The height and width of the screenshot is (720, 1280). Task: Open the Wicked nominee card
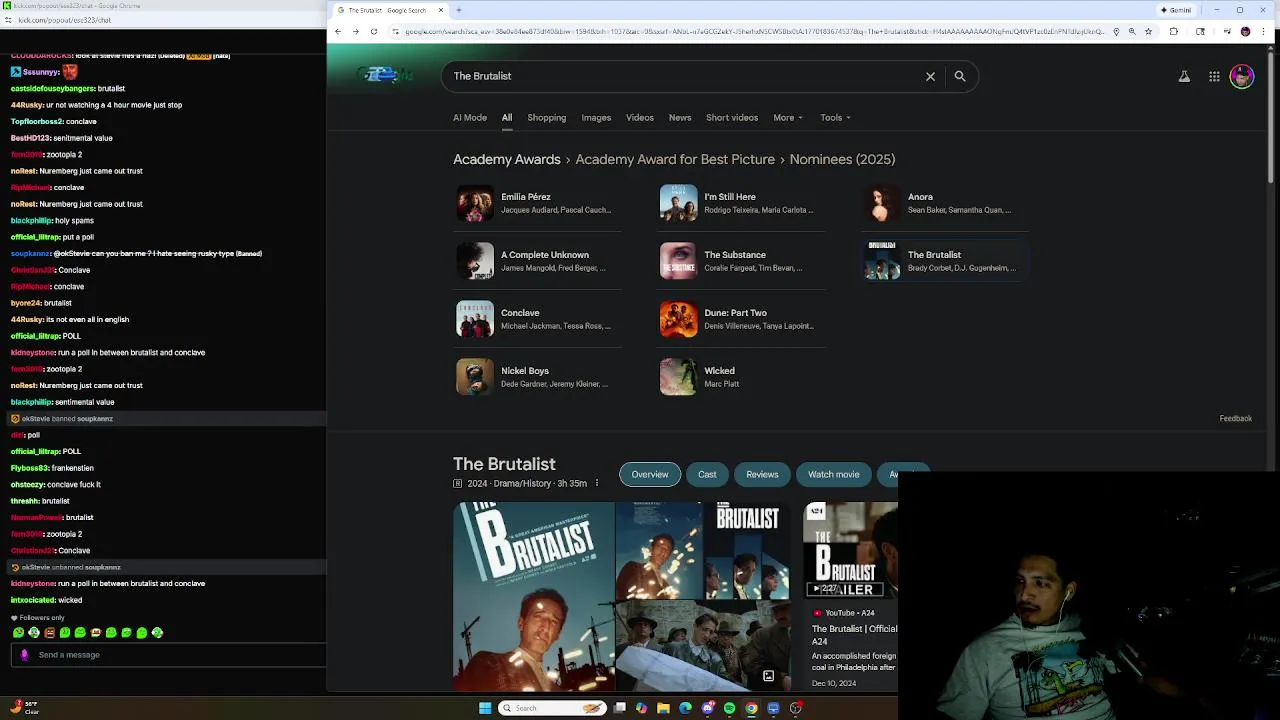click(742, 377)
